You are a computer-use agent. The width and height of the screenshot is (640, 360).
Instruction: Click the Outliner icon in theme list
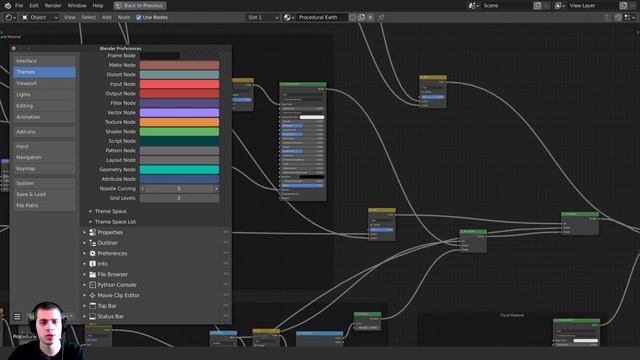click(93, 243)
